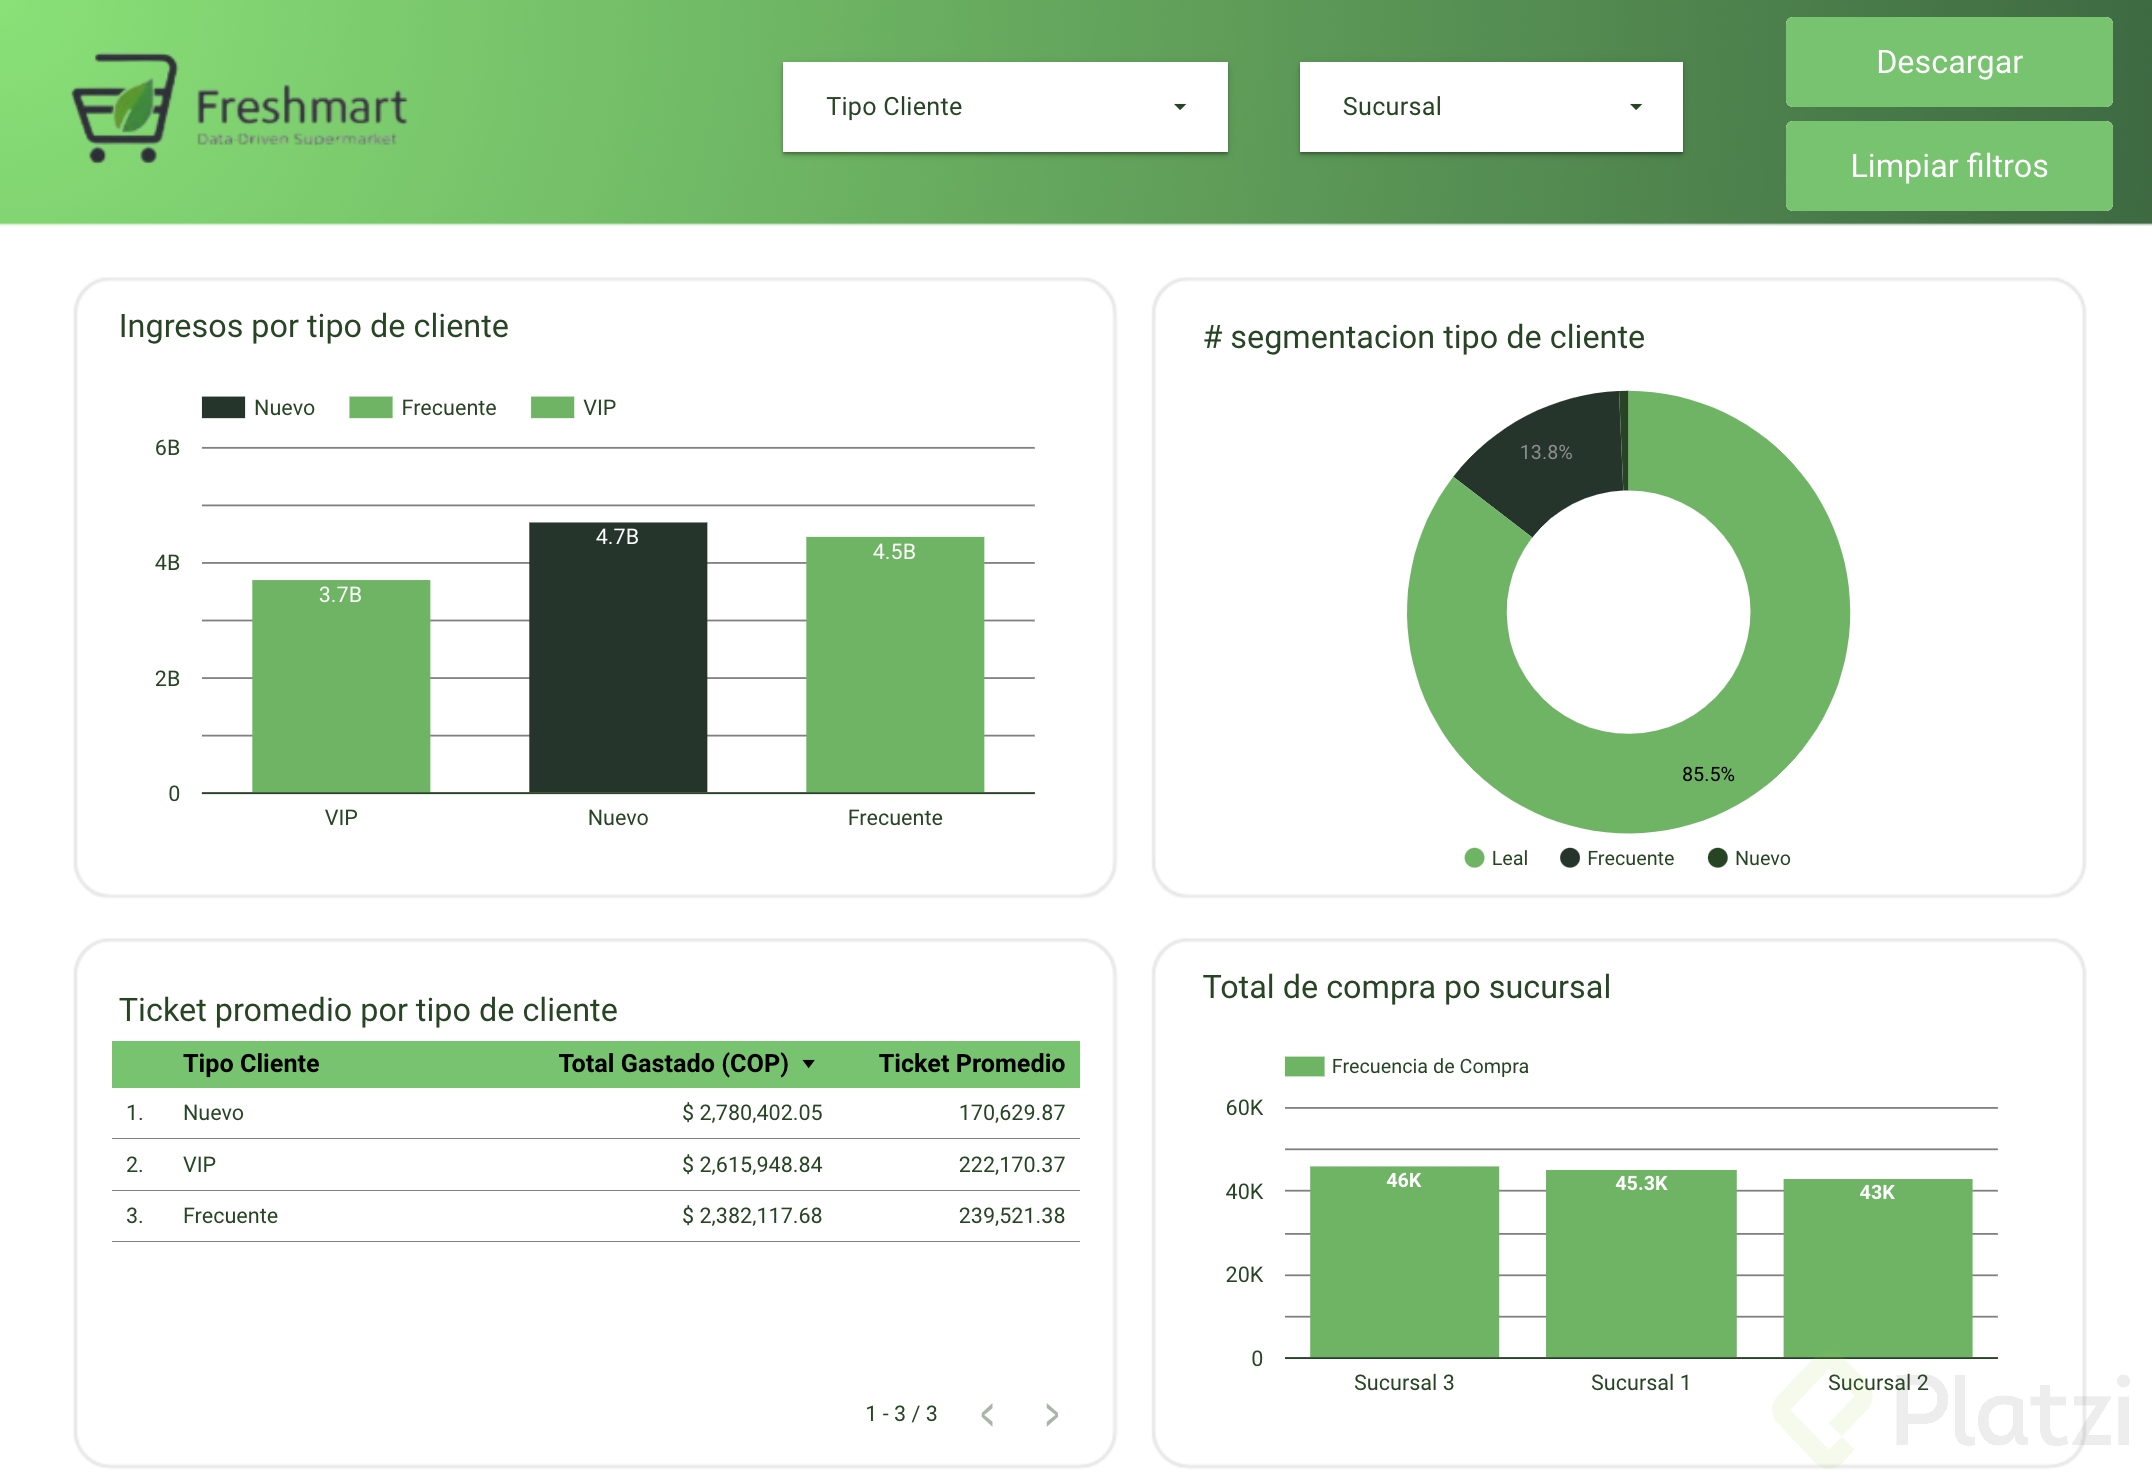
Task: Go to previous table page arrow
Action: pyautogui.click(x=988, y=1414)
